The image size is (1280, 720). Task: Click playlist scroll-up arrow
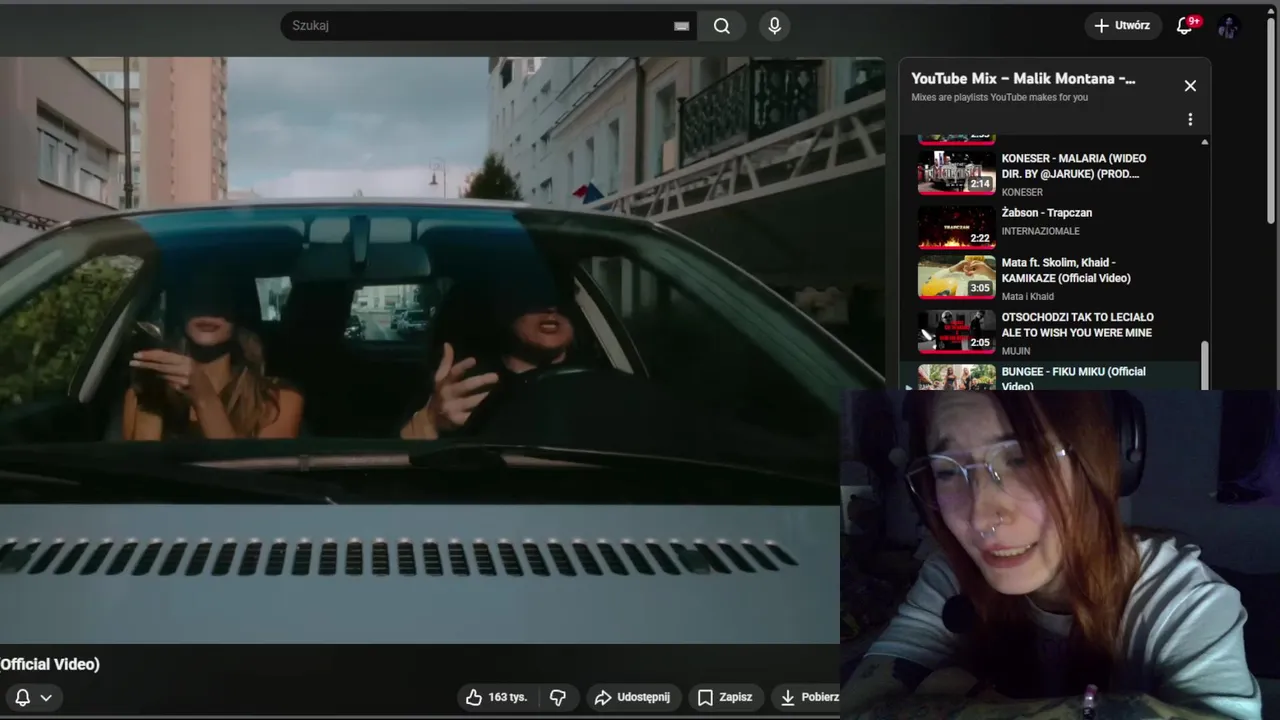point(1205,142)
